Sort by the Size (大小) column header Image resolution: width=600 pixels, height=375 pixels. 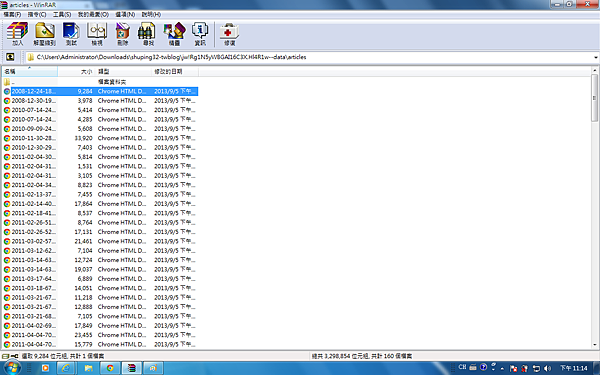(x=76, y=72)
